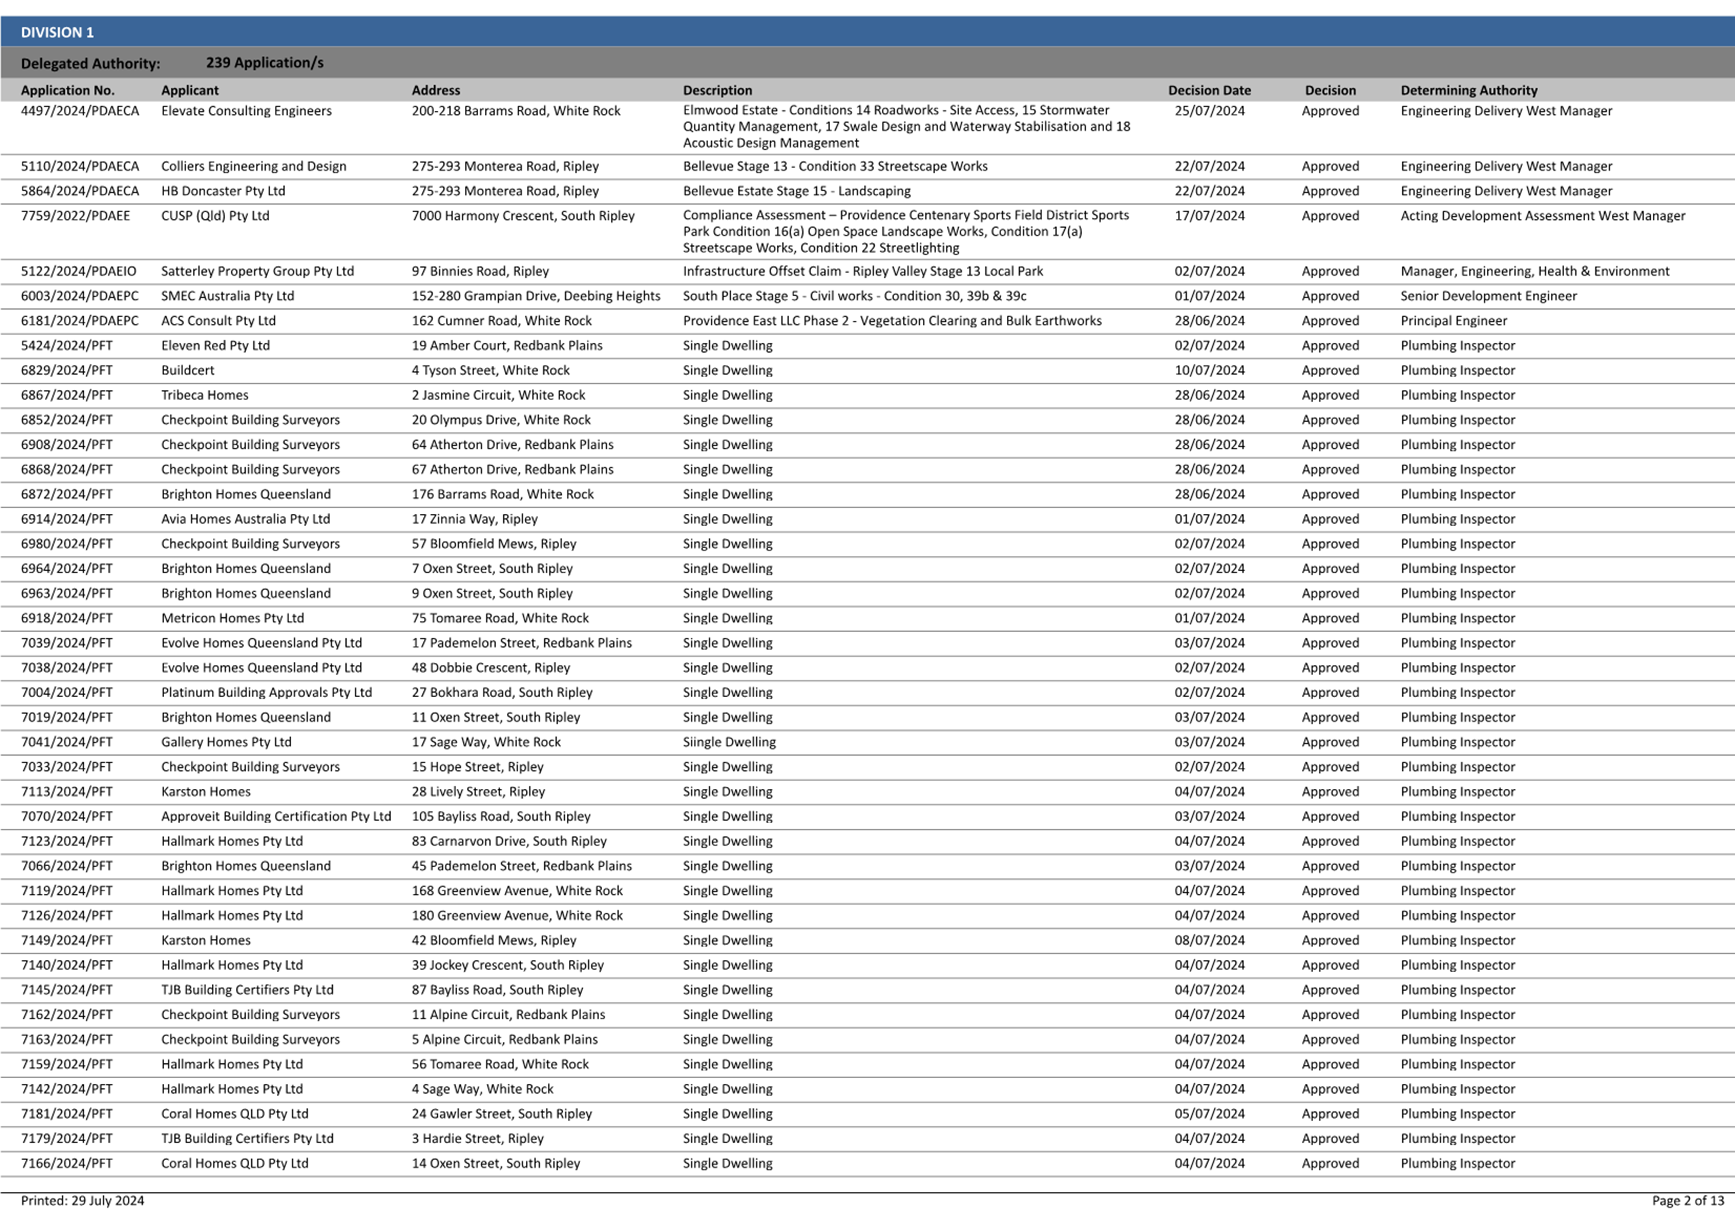Click the Gallery Homes Pty Ltd applicant

226,742
